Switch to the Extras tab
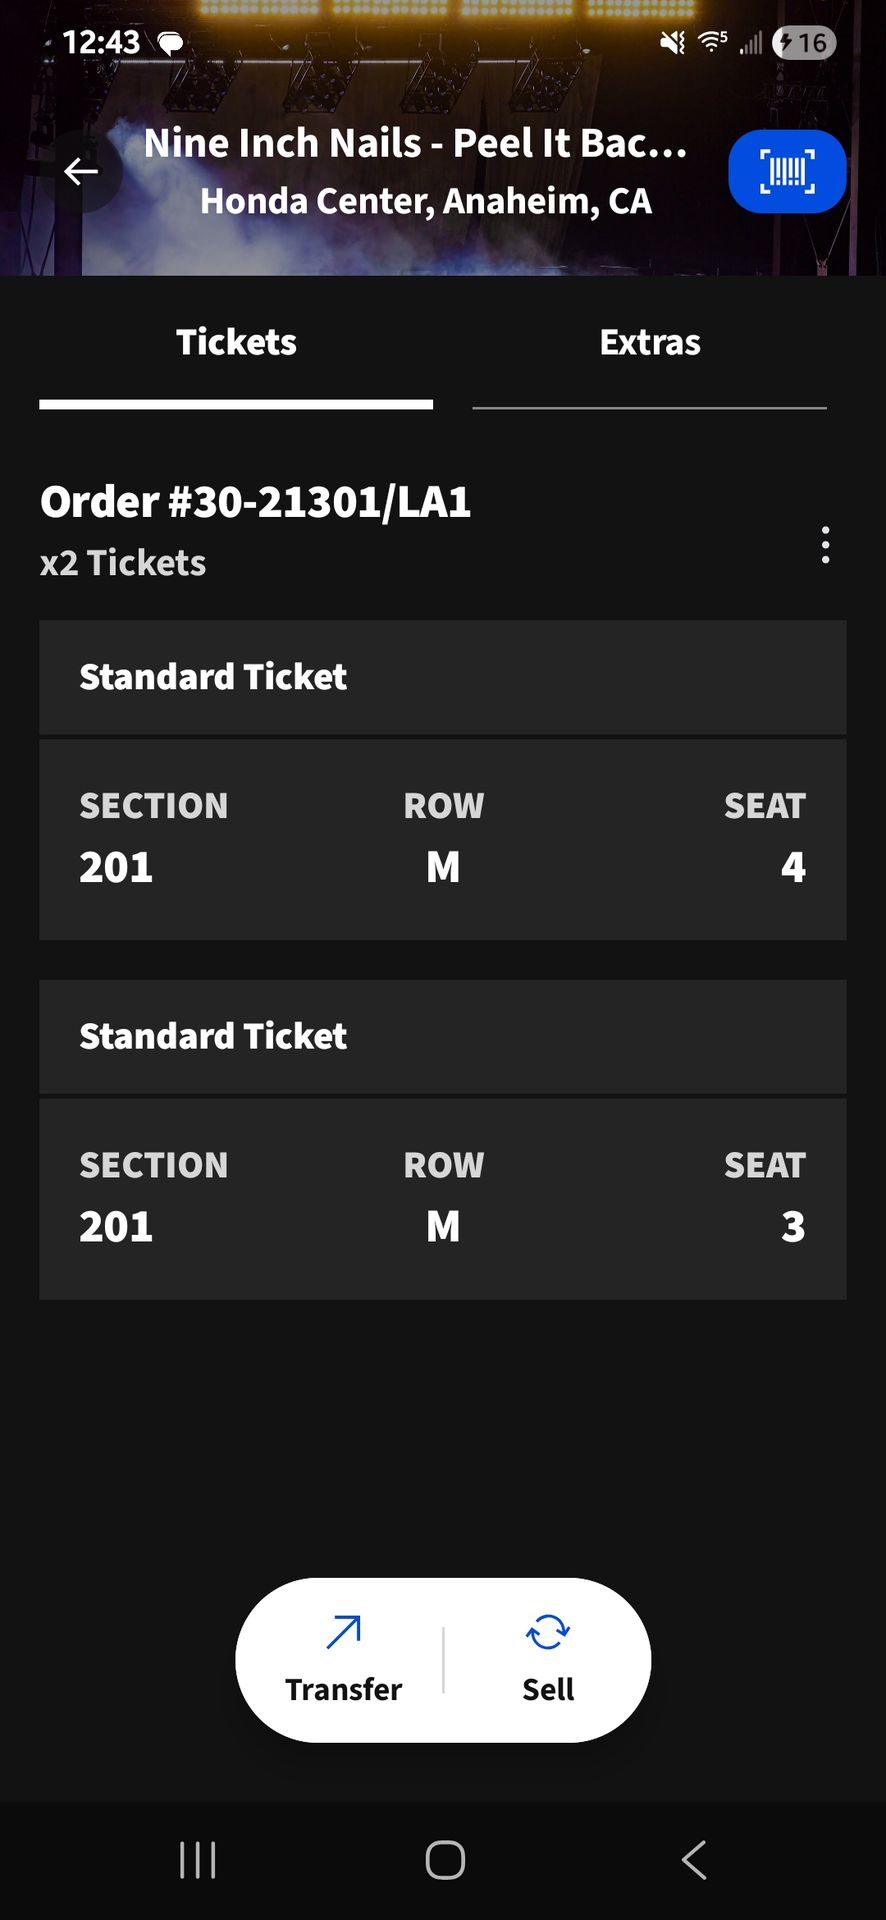This screenshot has width=886, height=1920. click(x=650, y=343)
